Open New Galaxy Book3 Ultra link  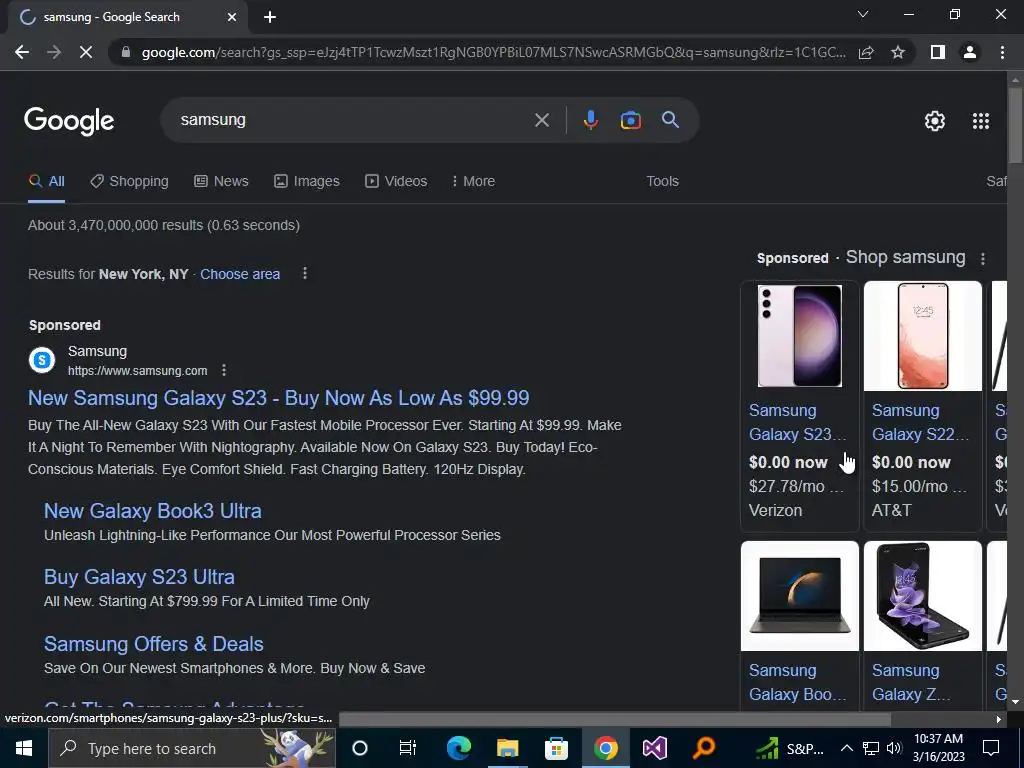click(153, 511)
